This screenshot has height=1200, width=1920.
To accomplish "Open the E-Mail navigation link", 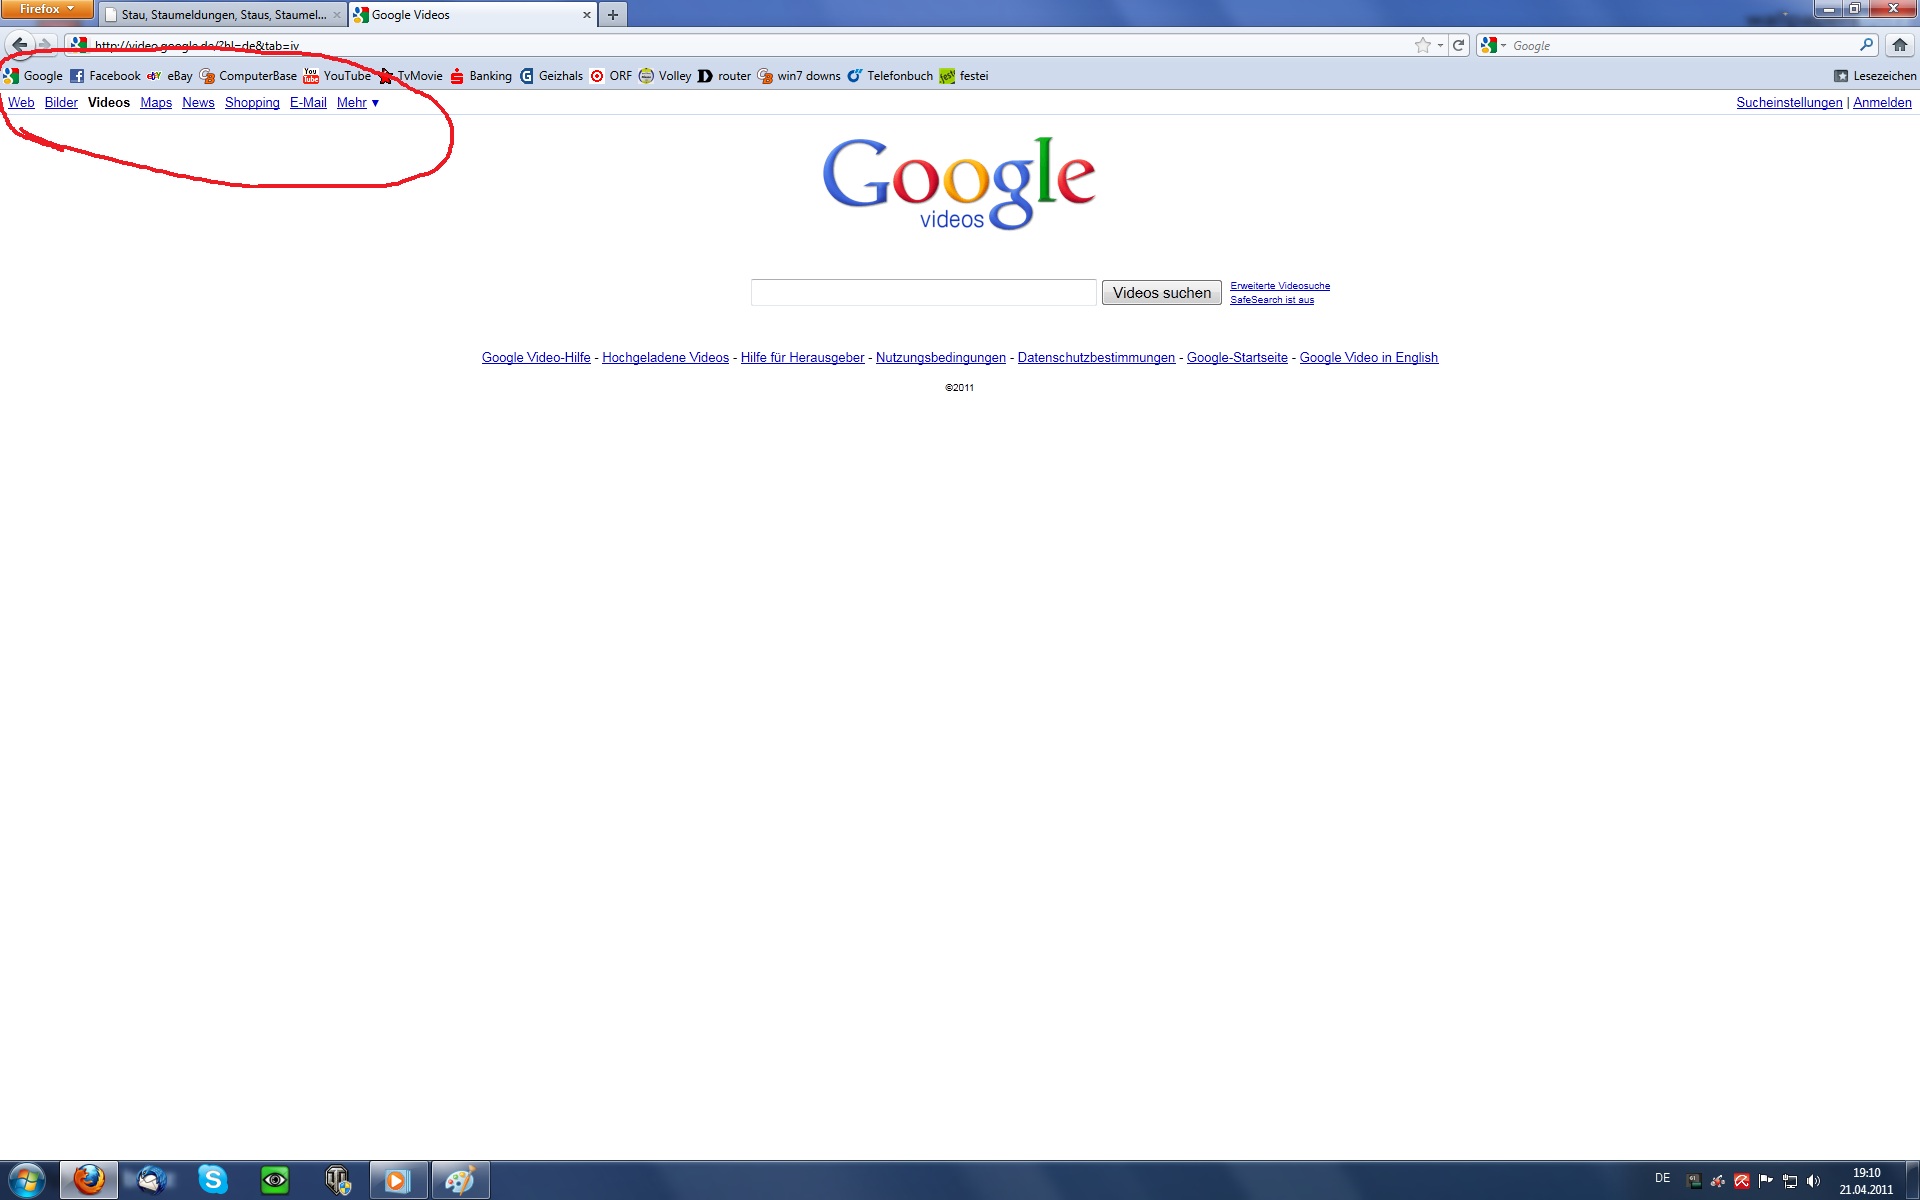I will click(308, 103).
